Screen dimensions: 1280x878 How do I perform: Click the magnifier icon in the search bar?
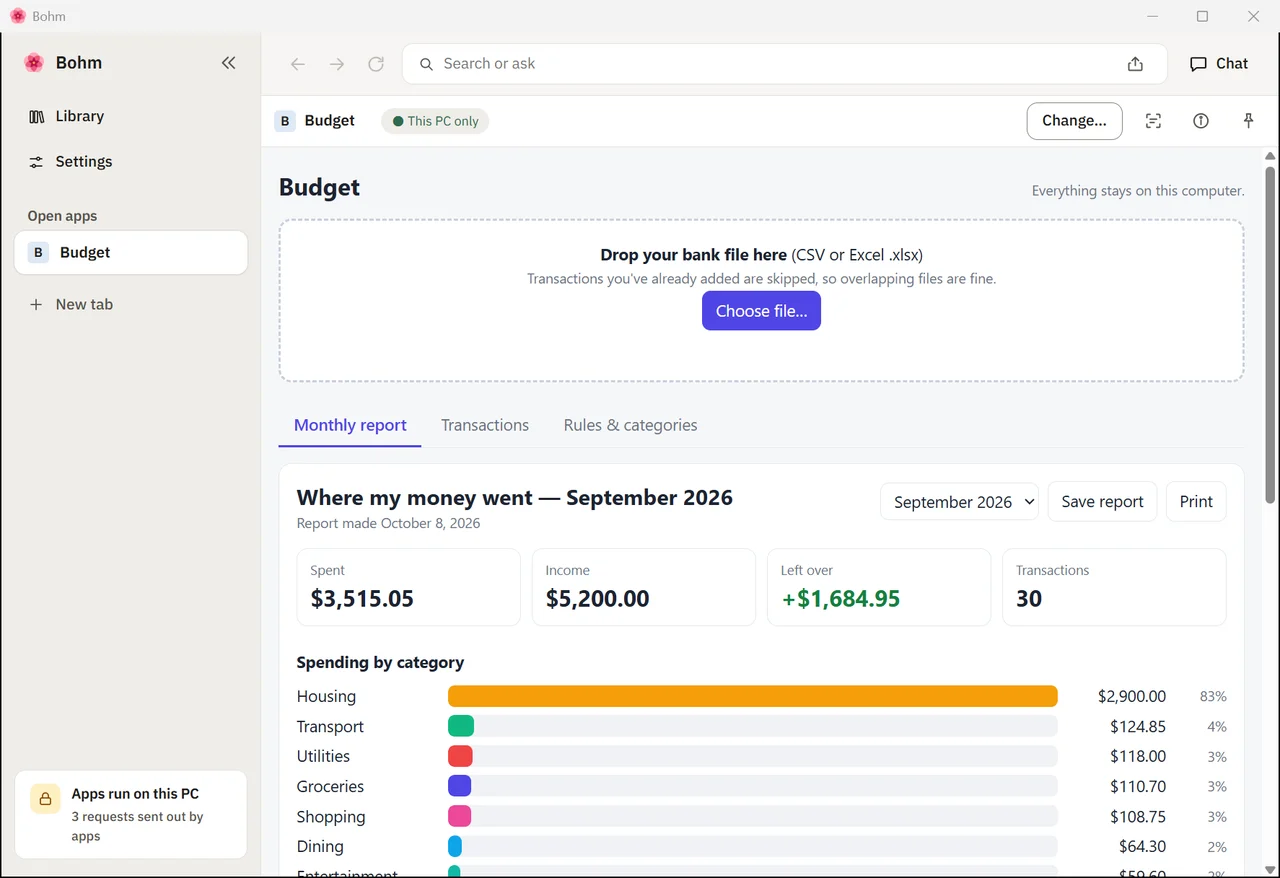(x=426, y=64)
